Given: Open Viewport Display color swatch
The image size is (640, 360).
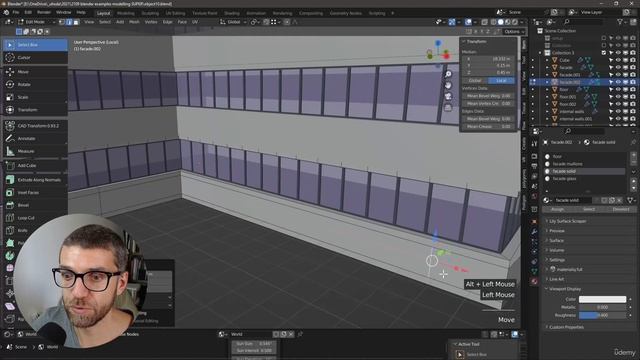Looking at the screenshot, I should coord(602,299).
